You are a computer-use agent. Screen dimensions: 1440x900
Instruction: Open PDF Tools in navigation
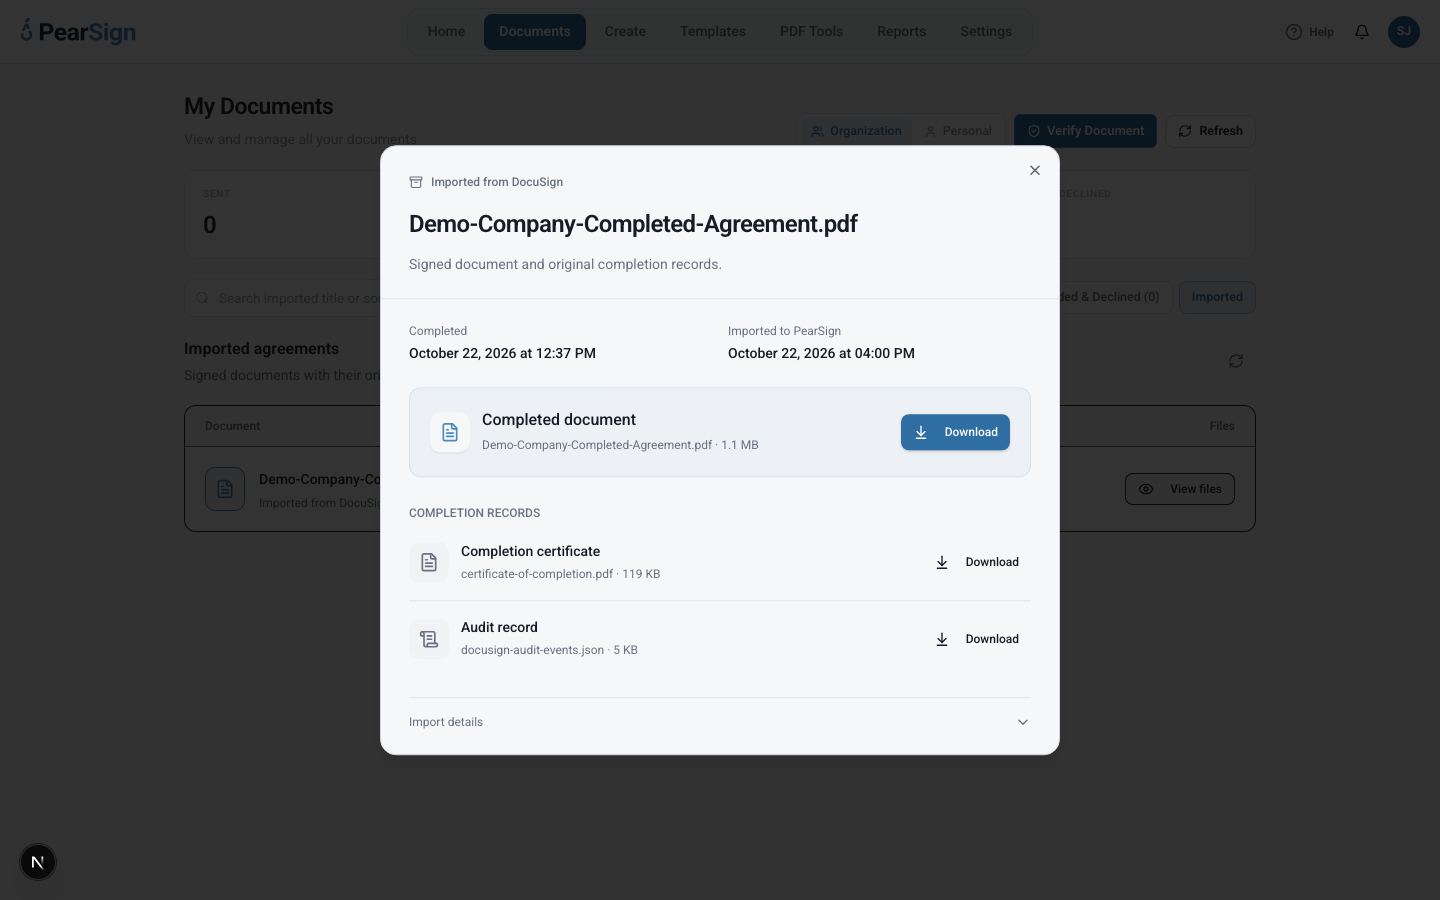click(811, 32)
